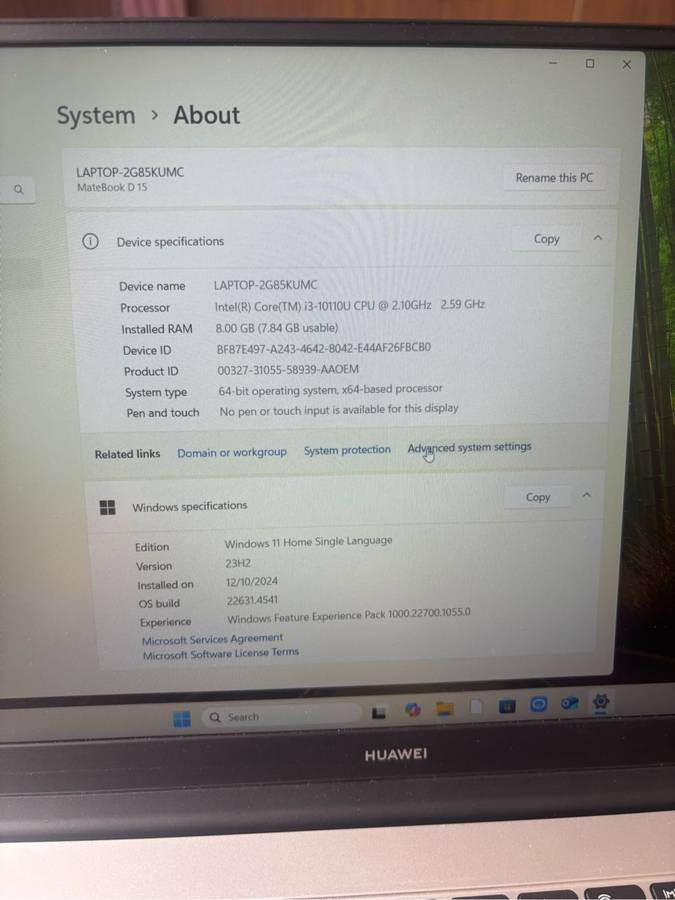Open Microsoft Services Agreement link
This screenshot has height=900, width=675.
(x=212, y=639)
